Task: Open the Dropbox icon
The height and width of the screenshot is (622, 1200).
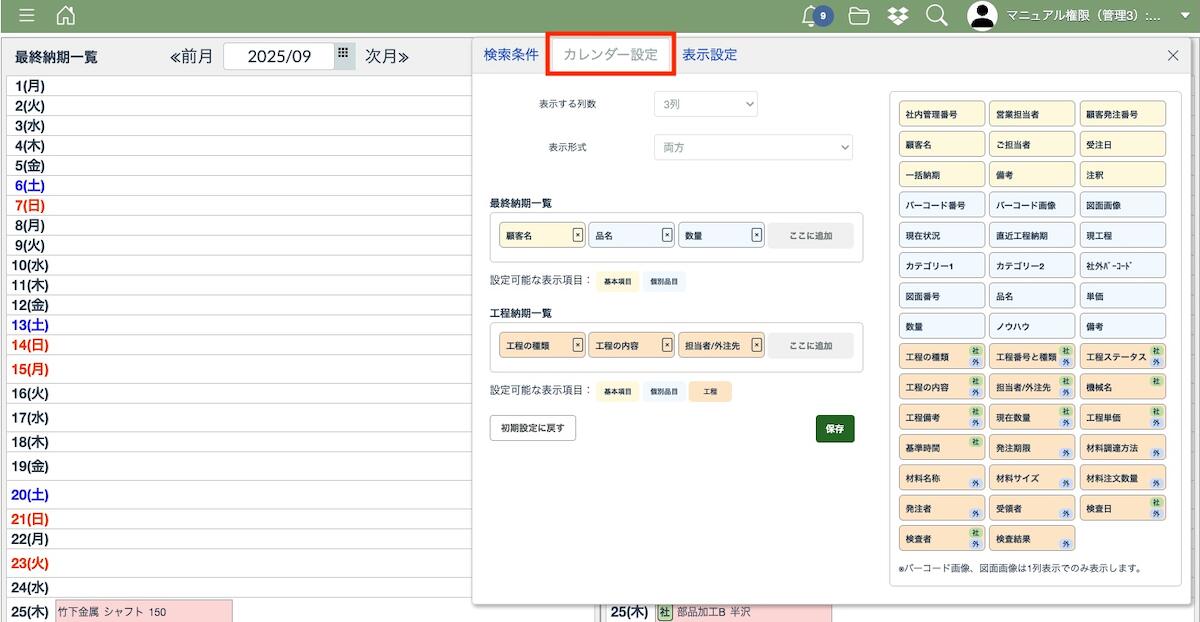Action: (898, 15)
